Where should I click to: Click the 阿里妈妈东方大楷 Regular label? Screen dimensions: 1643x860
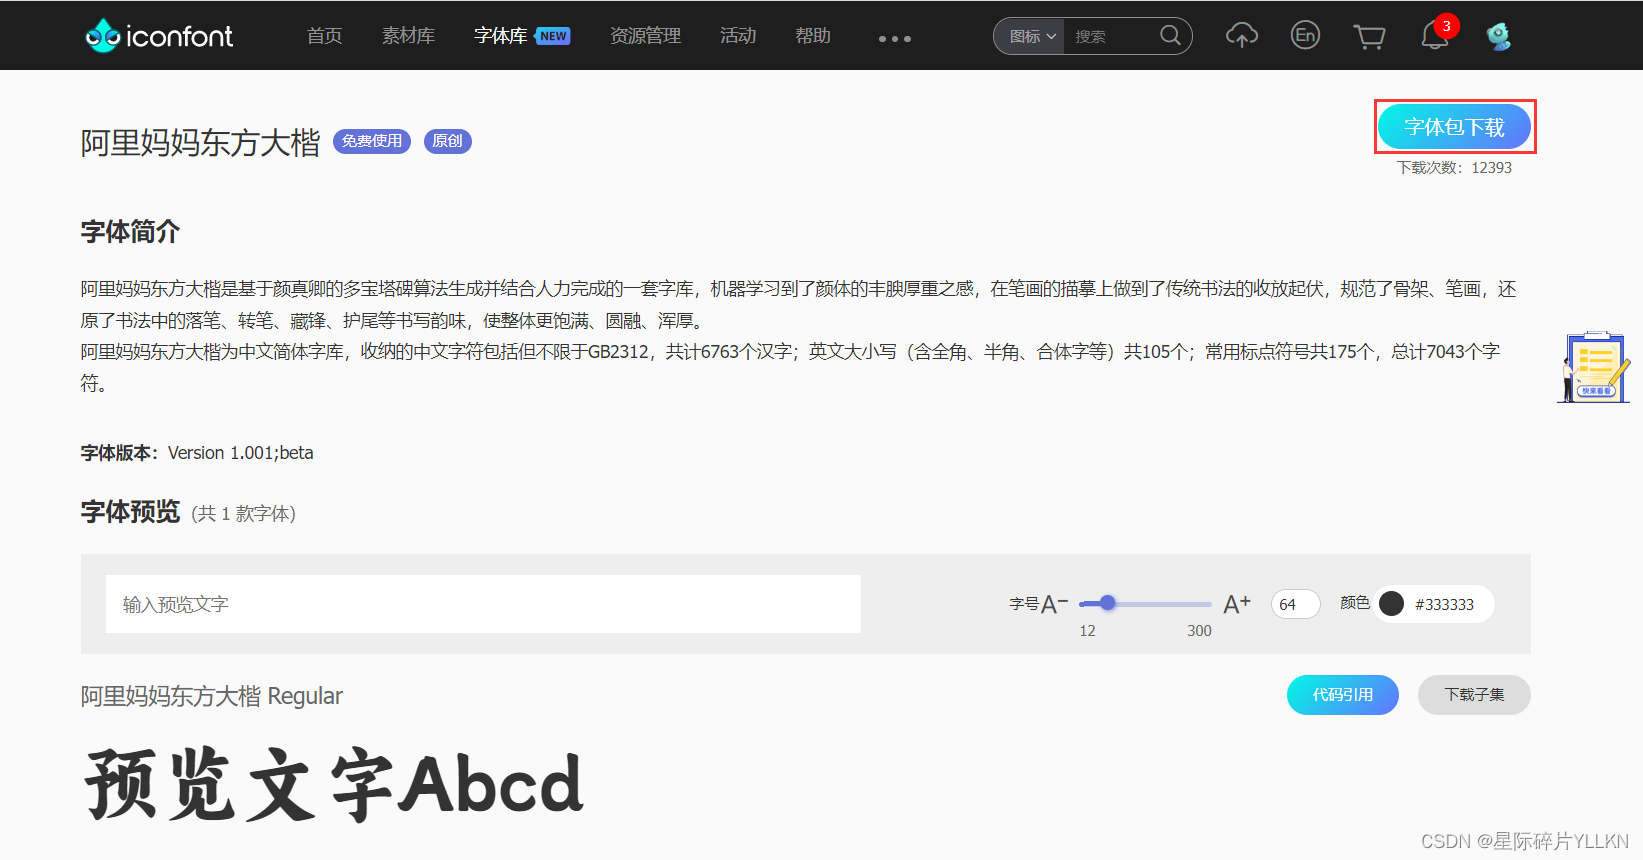212,696
